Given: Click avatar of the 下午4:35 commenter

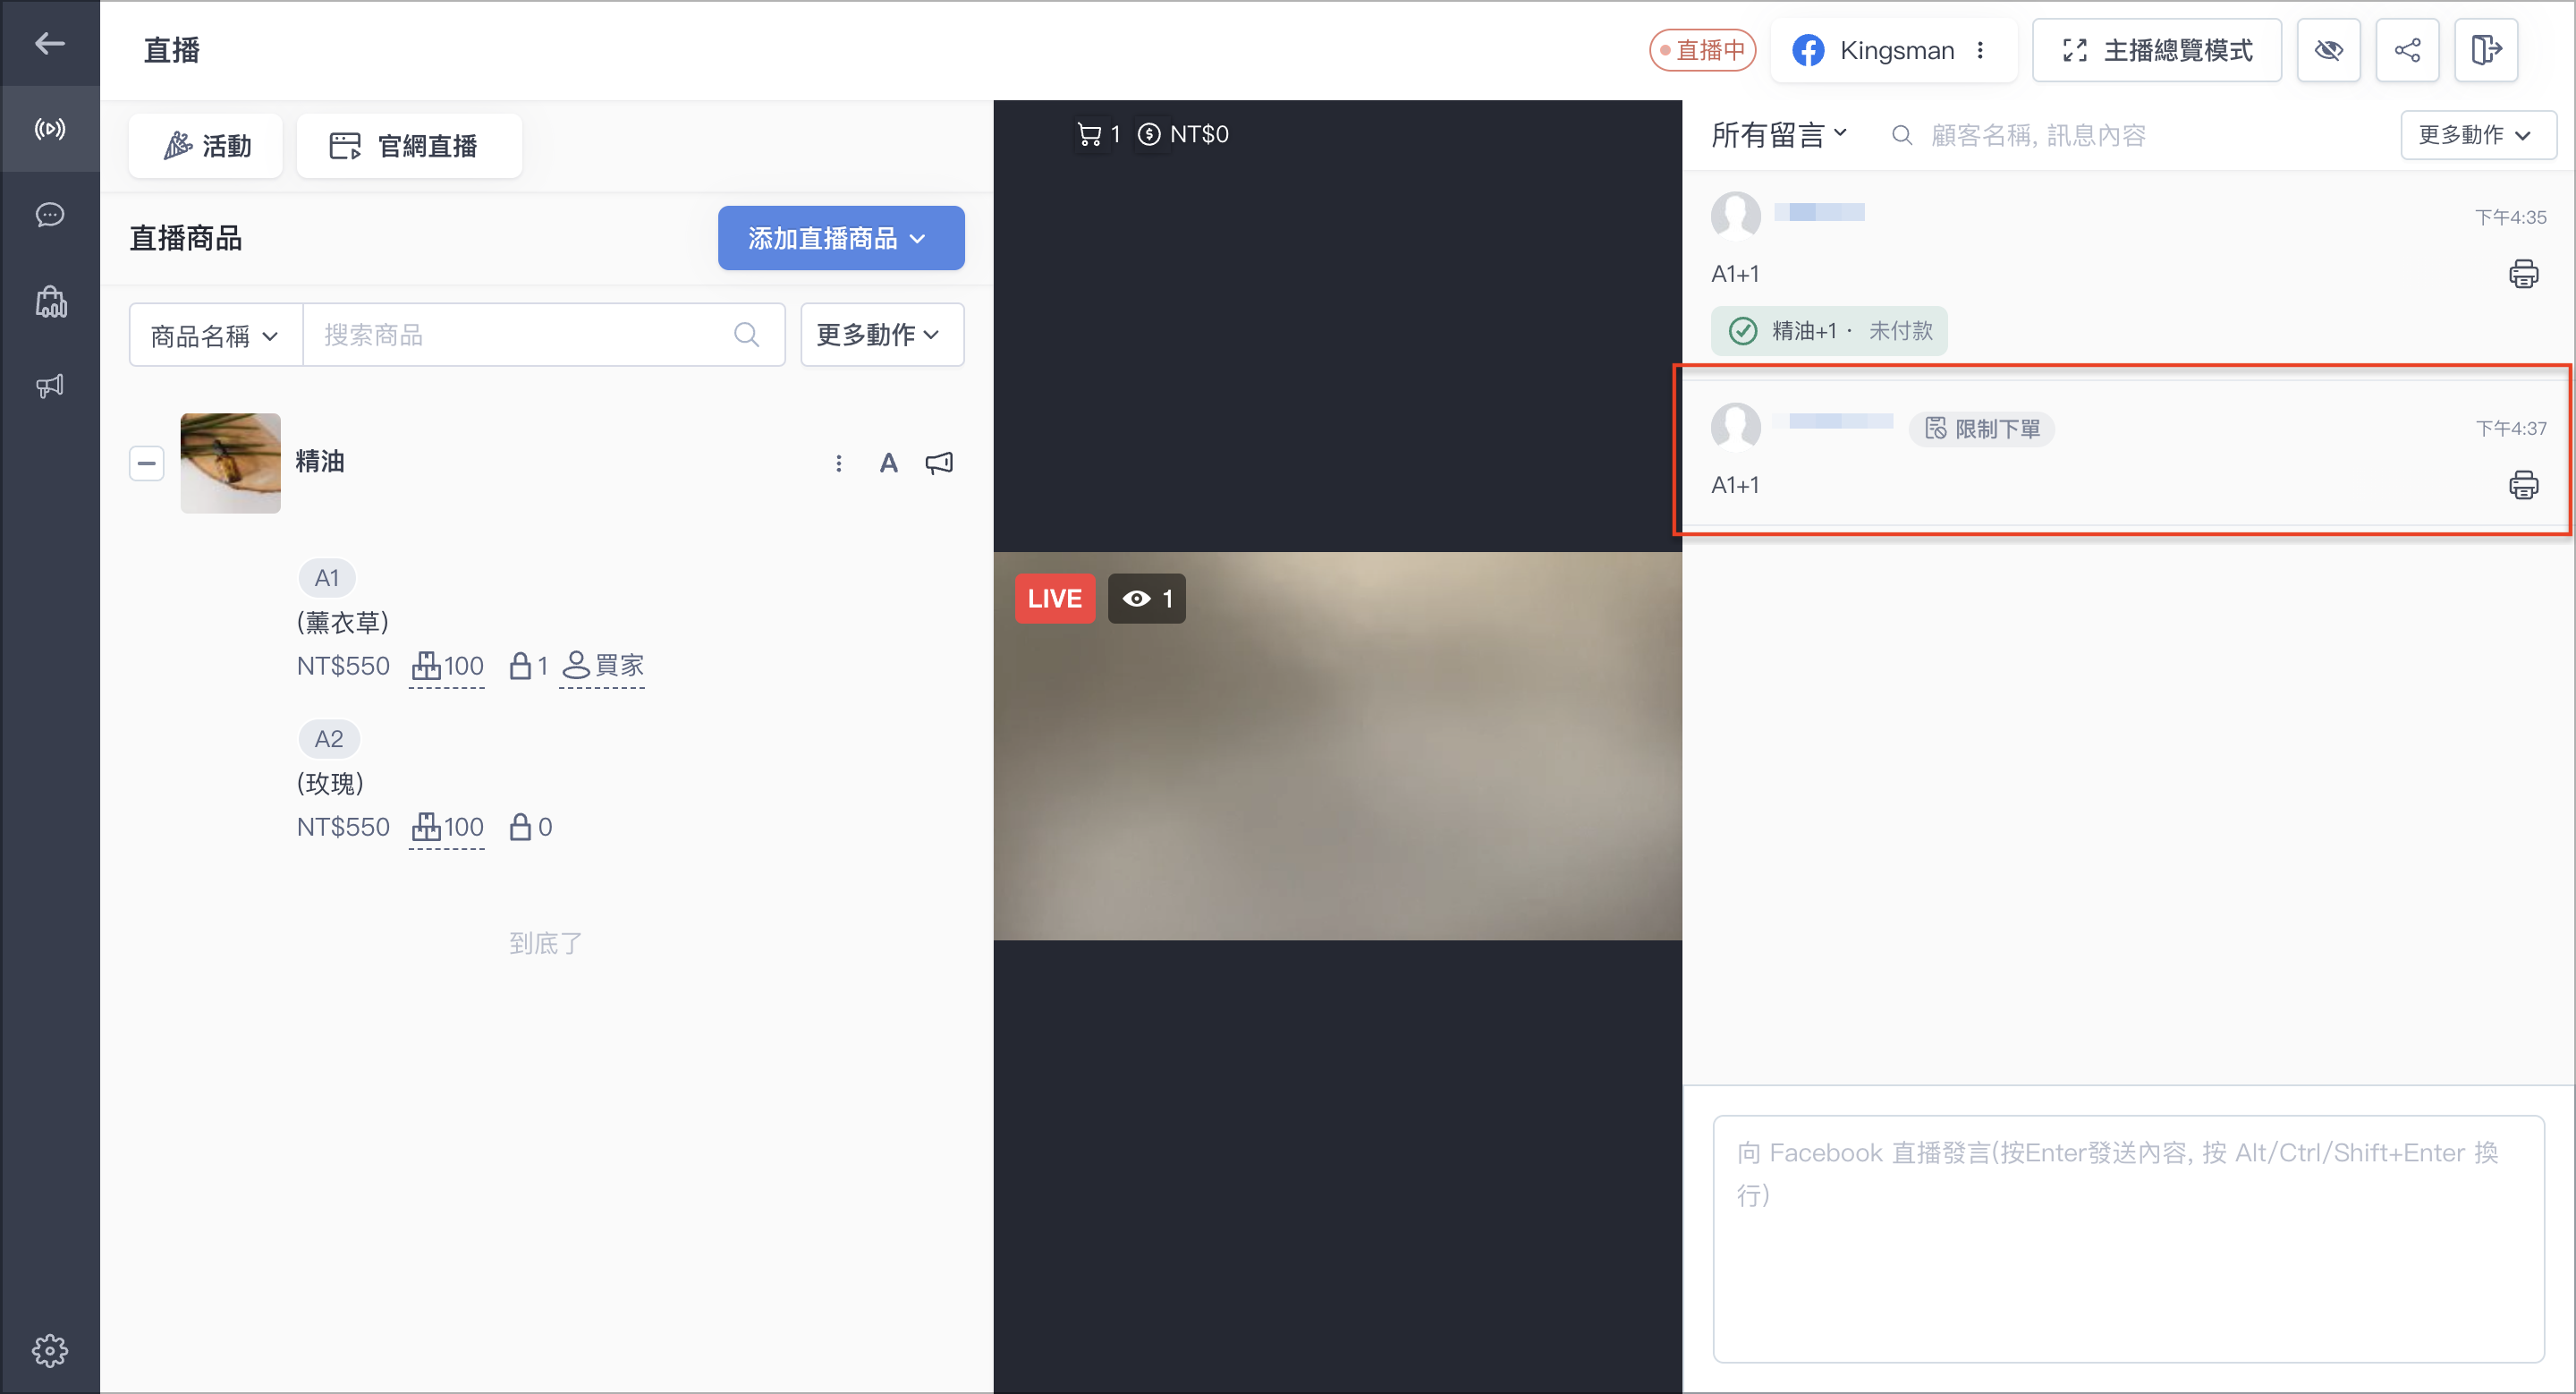Looking at the screenshot, I should coord(1735,216).
